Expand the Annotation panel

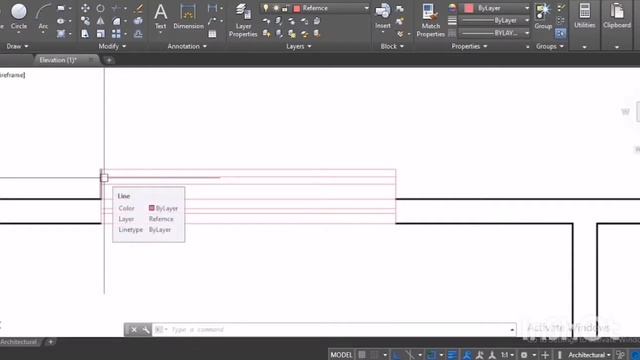[187, 46]
